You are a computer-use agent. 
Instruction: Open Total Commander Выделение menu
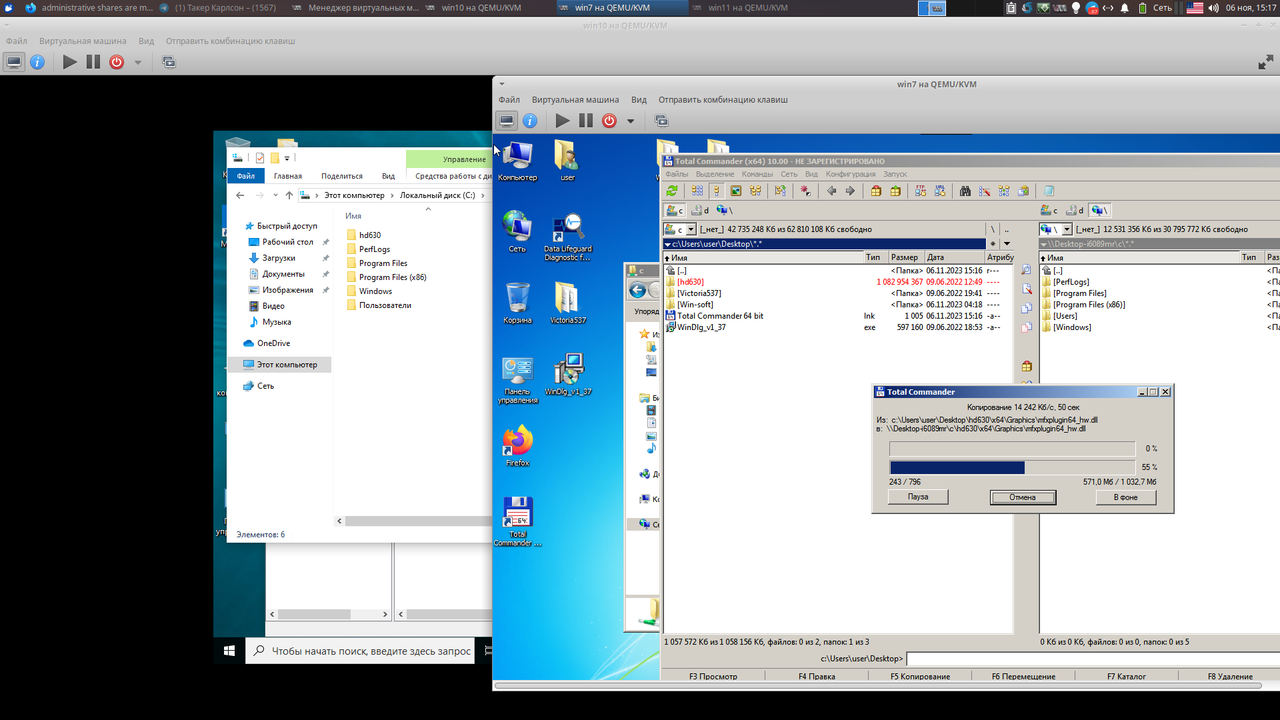[714, 174]
